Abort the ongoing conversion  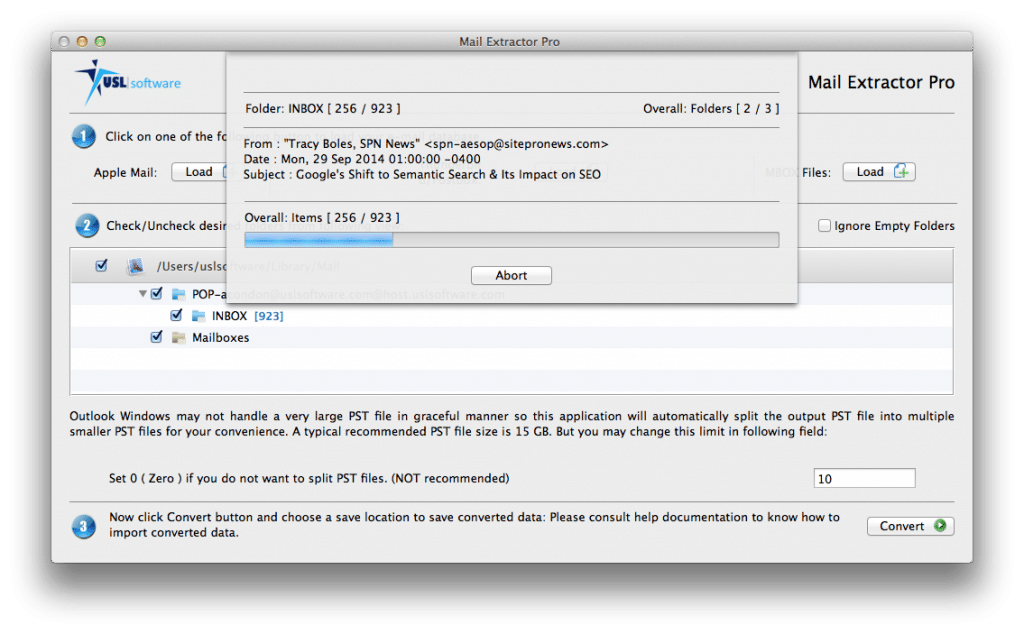pyautogui.click(x=511, y=275)
